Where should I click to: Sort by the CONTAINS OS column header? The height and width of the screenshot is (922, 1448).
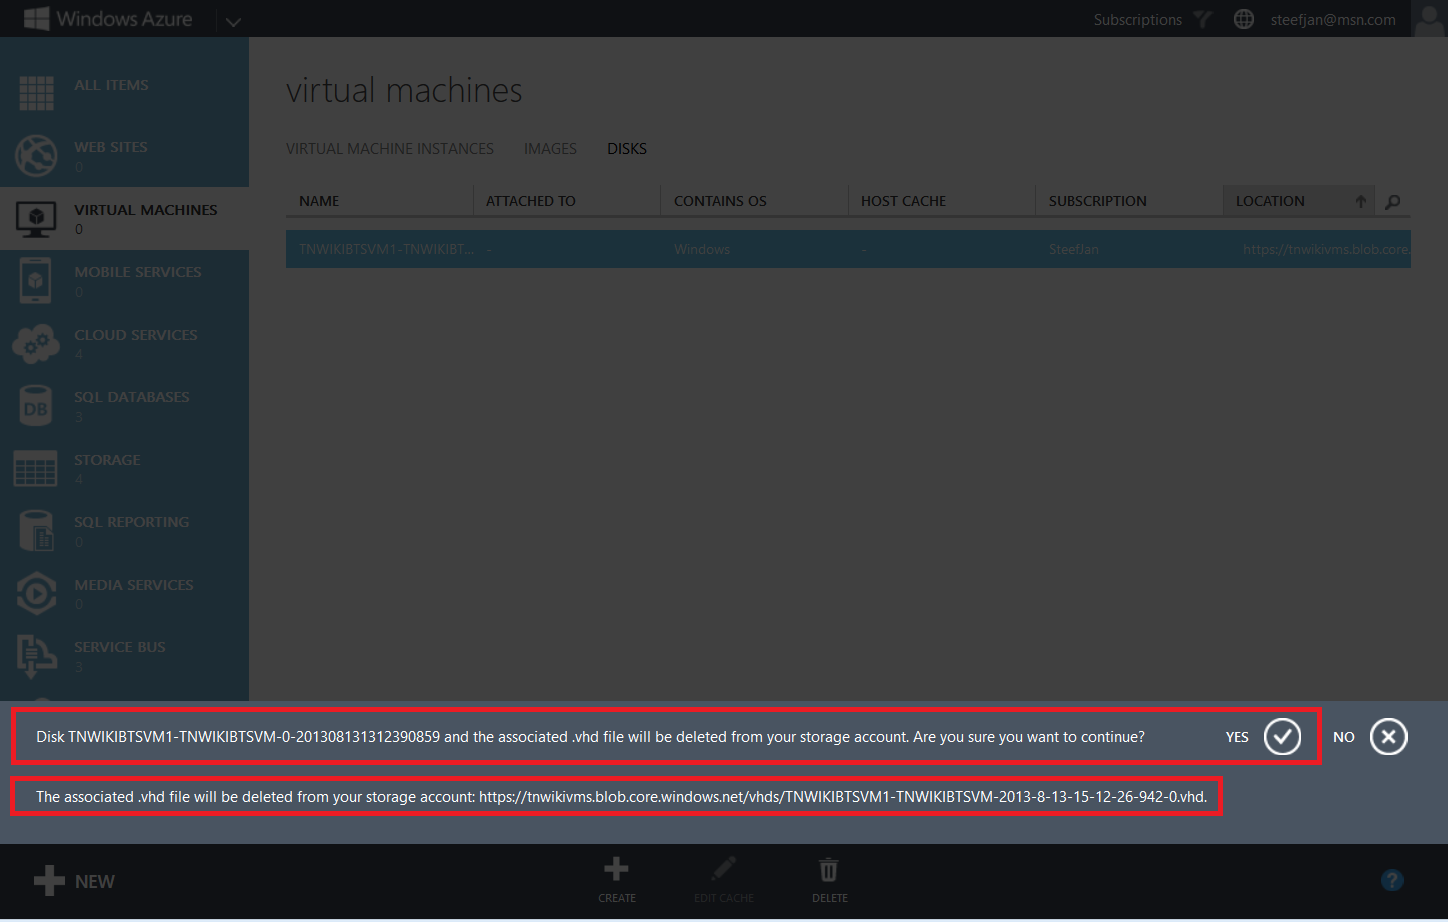754,201
